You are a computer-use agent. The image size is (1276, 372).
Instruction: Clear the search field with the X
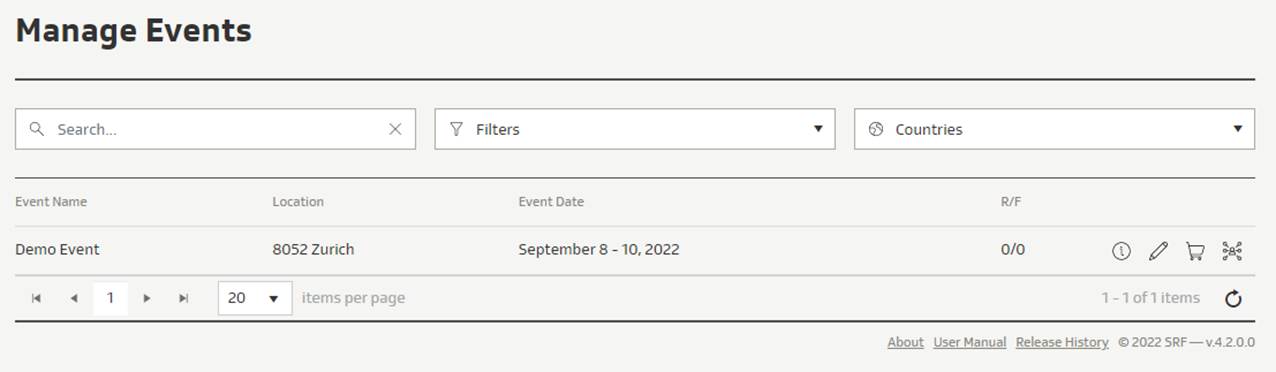coord(395,129)
